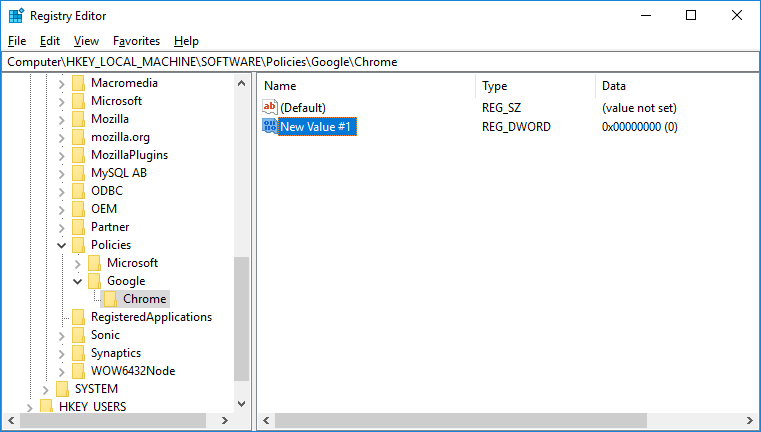
Task: Click the registry path address bar
Action: [380, 62]
